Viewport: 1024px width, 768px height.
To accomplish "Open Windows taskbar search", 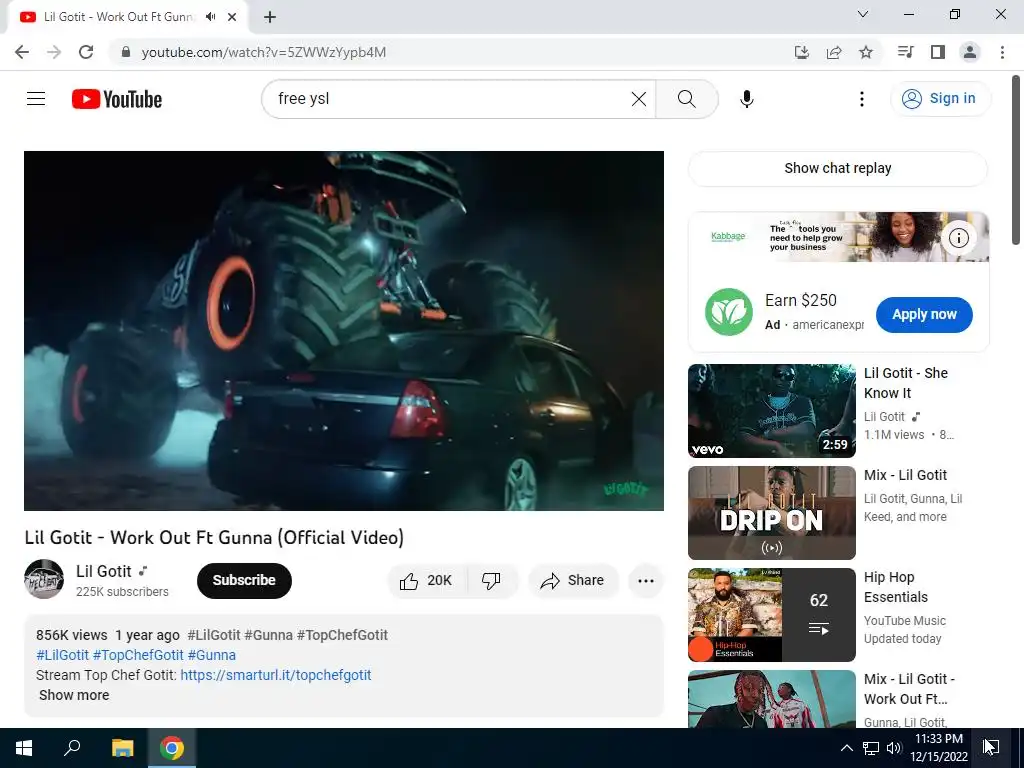I will [x=72, y=748].
